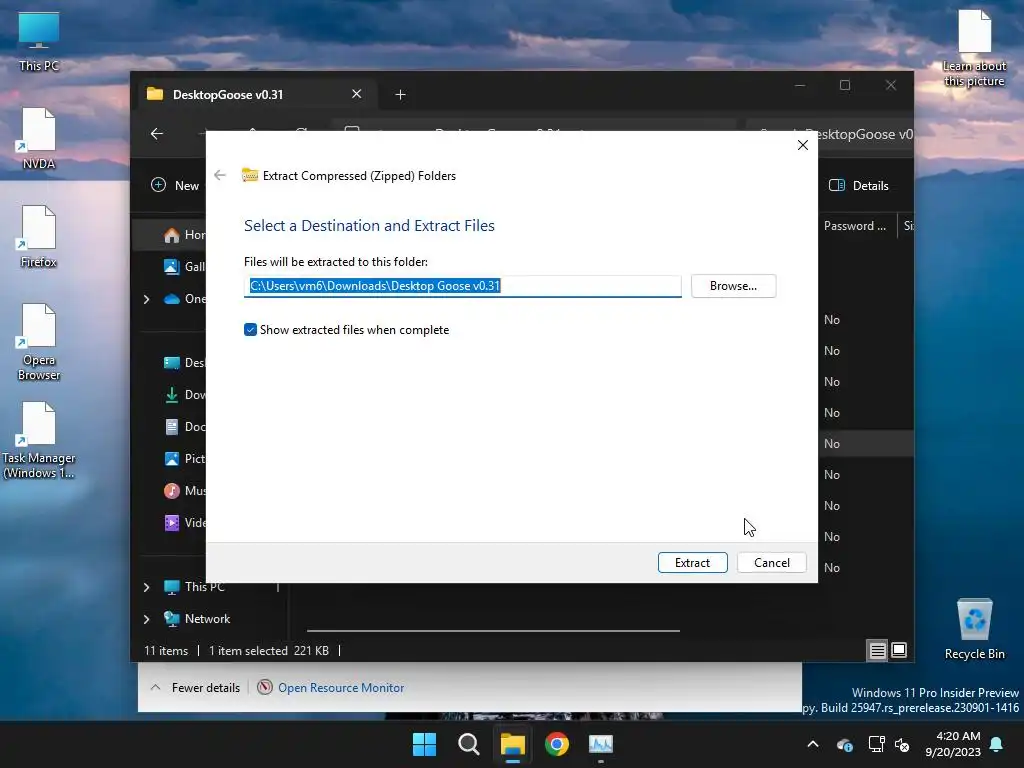1024x768 pixels.
Task: Select Firefox desktop shortcut
Action: click(39, 237)
